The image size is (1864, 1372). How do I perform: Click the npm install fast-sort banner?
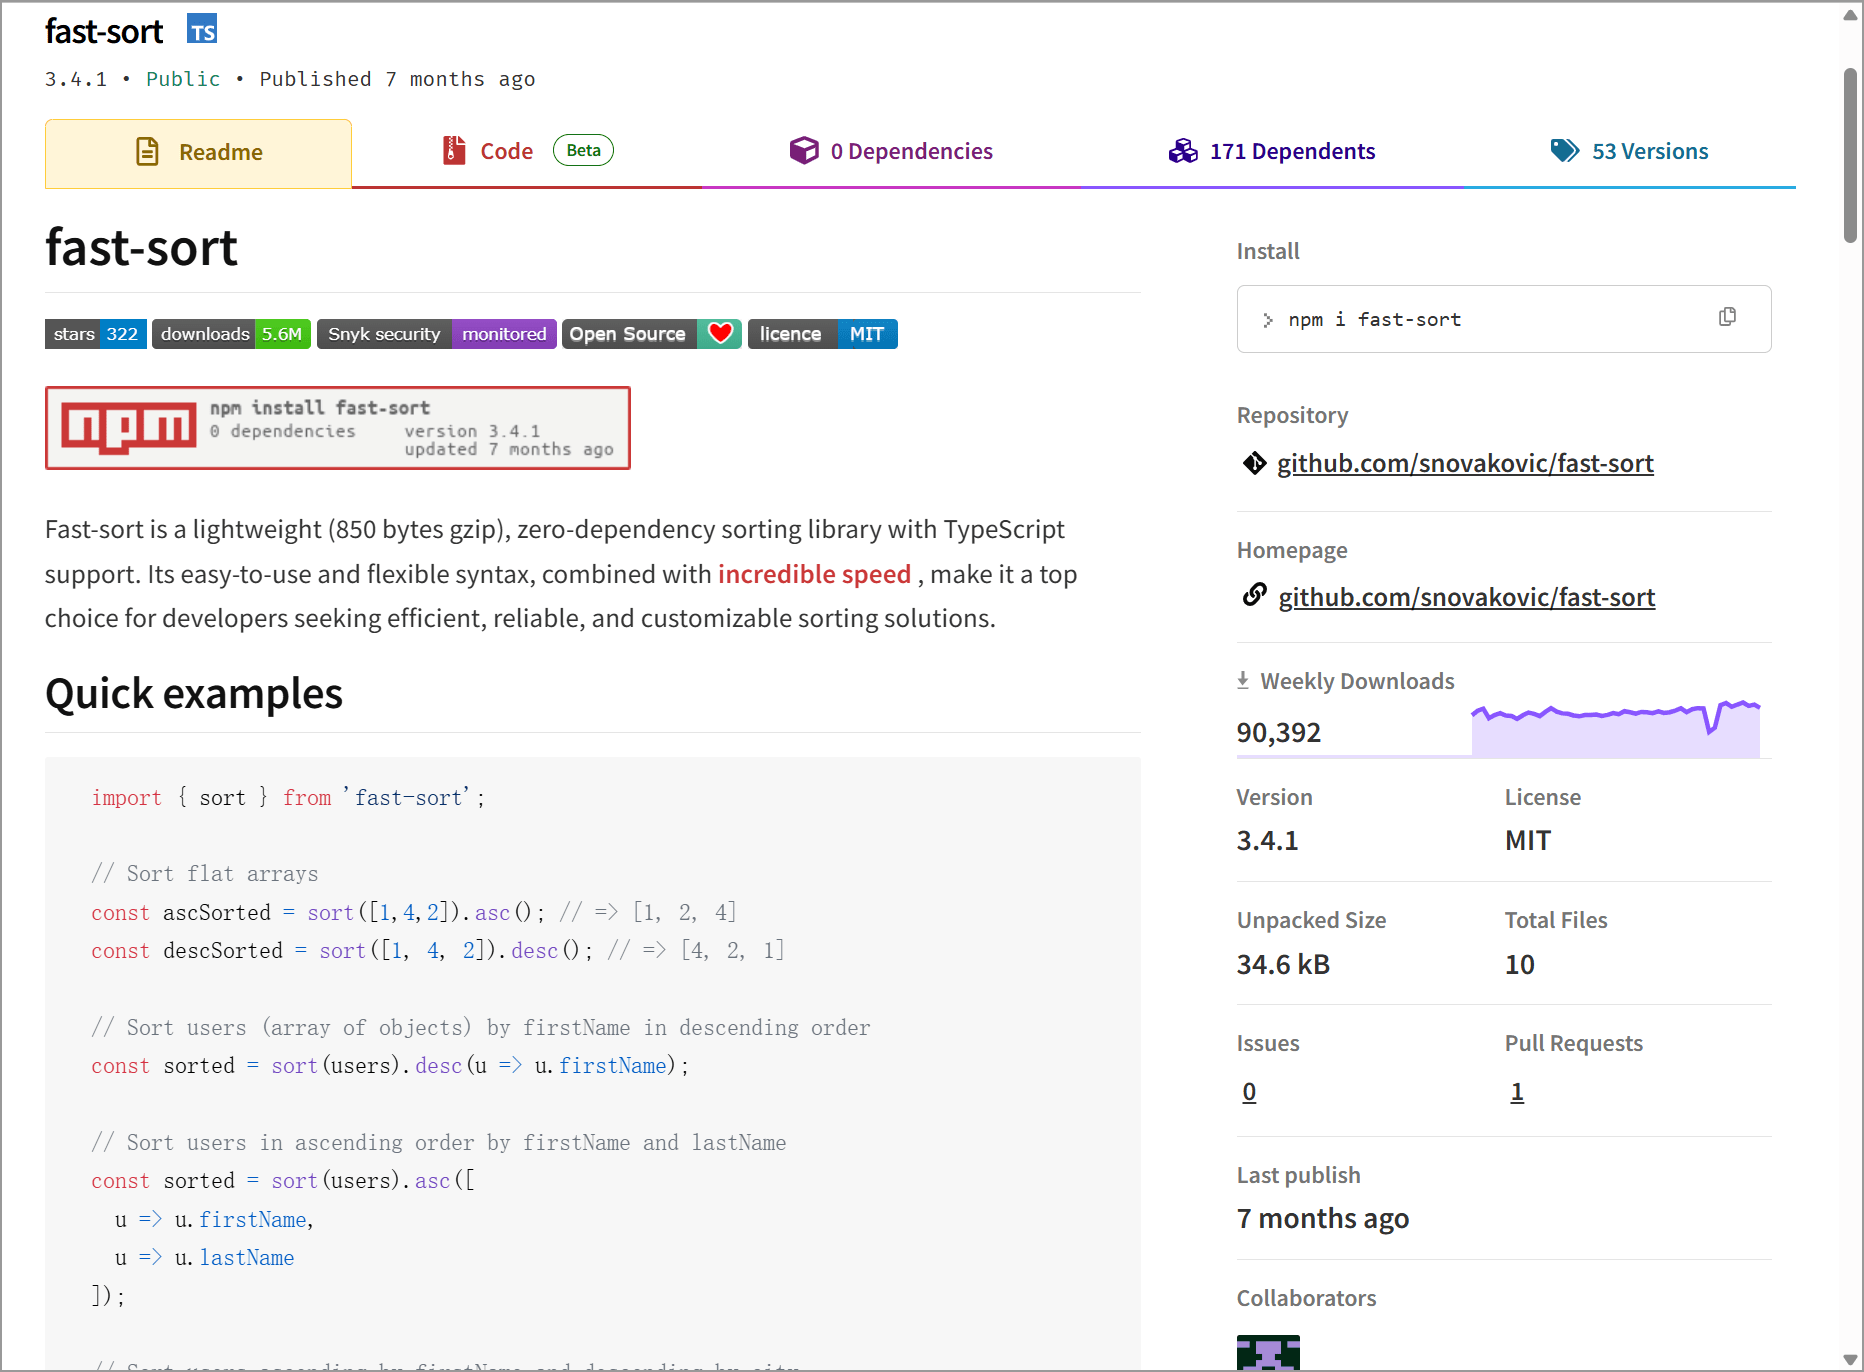[x=338, y=428]
